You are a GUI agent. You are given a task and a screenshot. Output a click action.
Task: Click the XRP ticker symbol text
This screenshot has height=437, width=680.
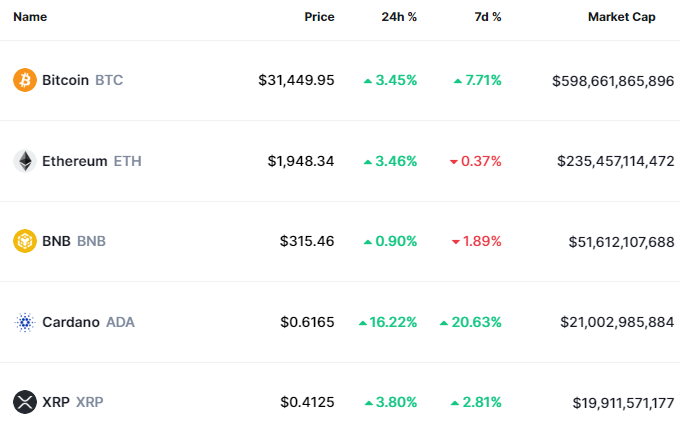pos(89,402)
